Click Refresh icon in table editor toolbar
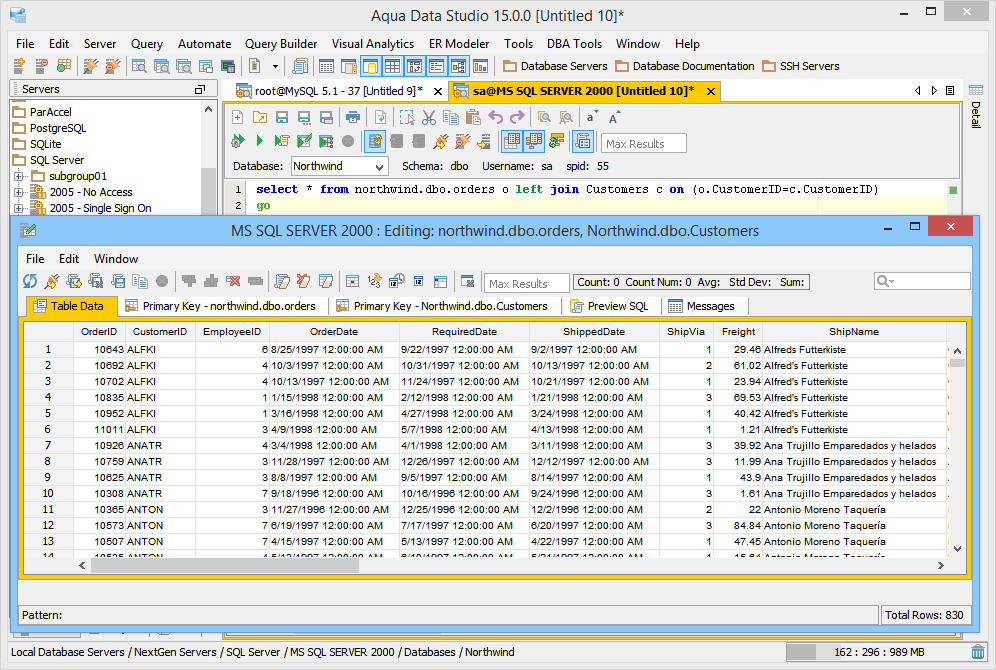Viewport: 996px width, 670px height. [x=30, y=282]
